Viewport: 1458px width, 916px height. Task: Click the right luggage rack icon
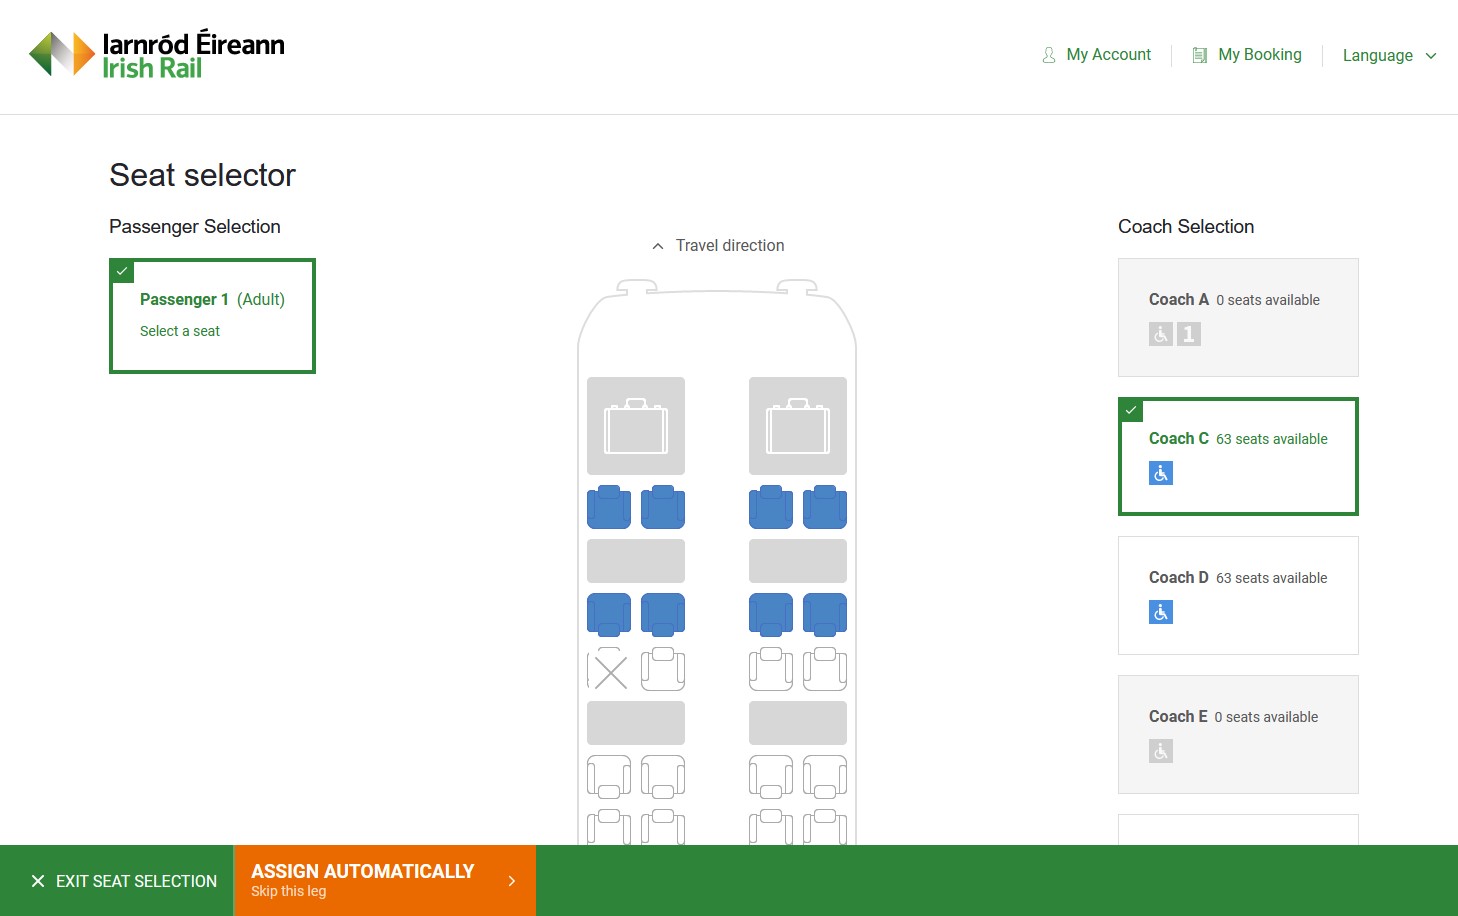[798, 426]
